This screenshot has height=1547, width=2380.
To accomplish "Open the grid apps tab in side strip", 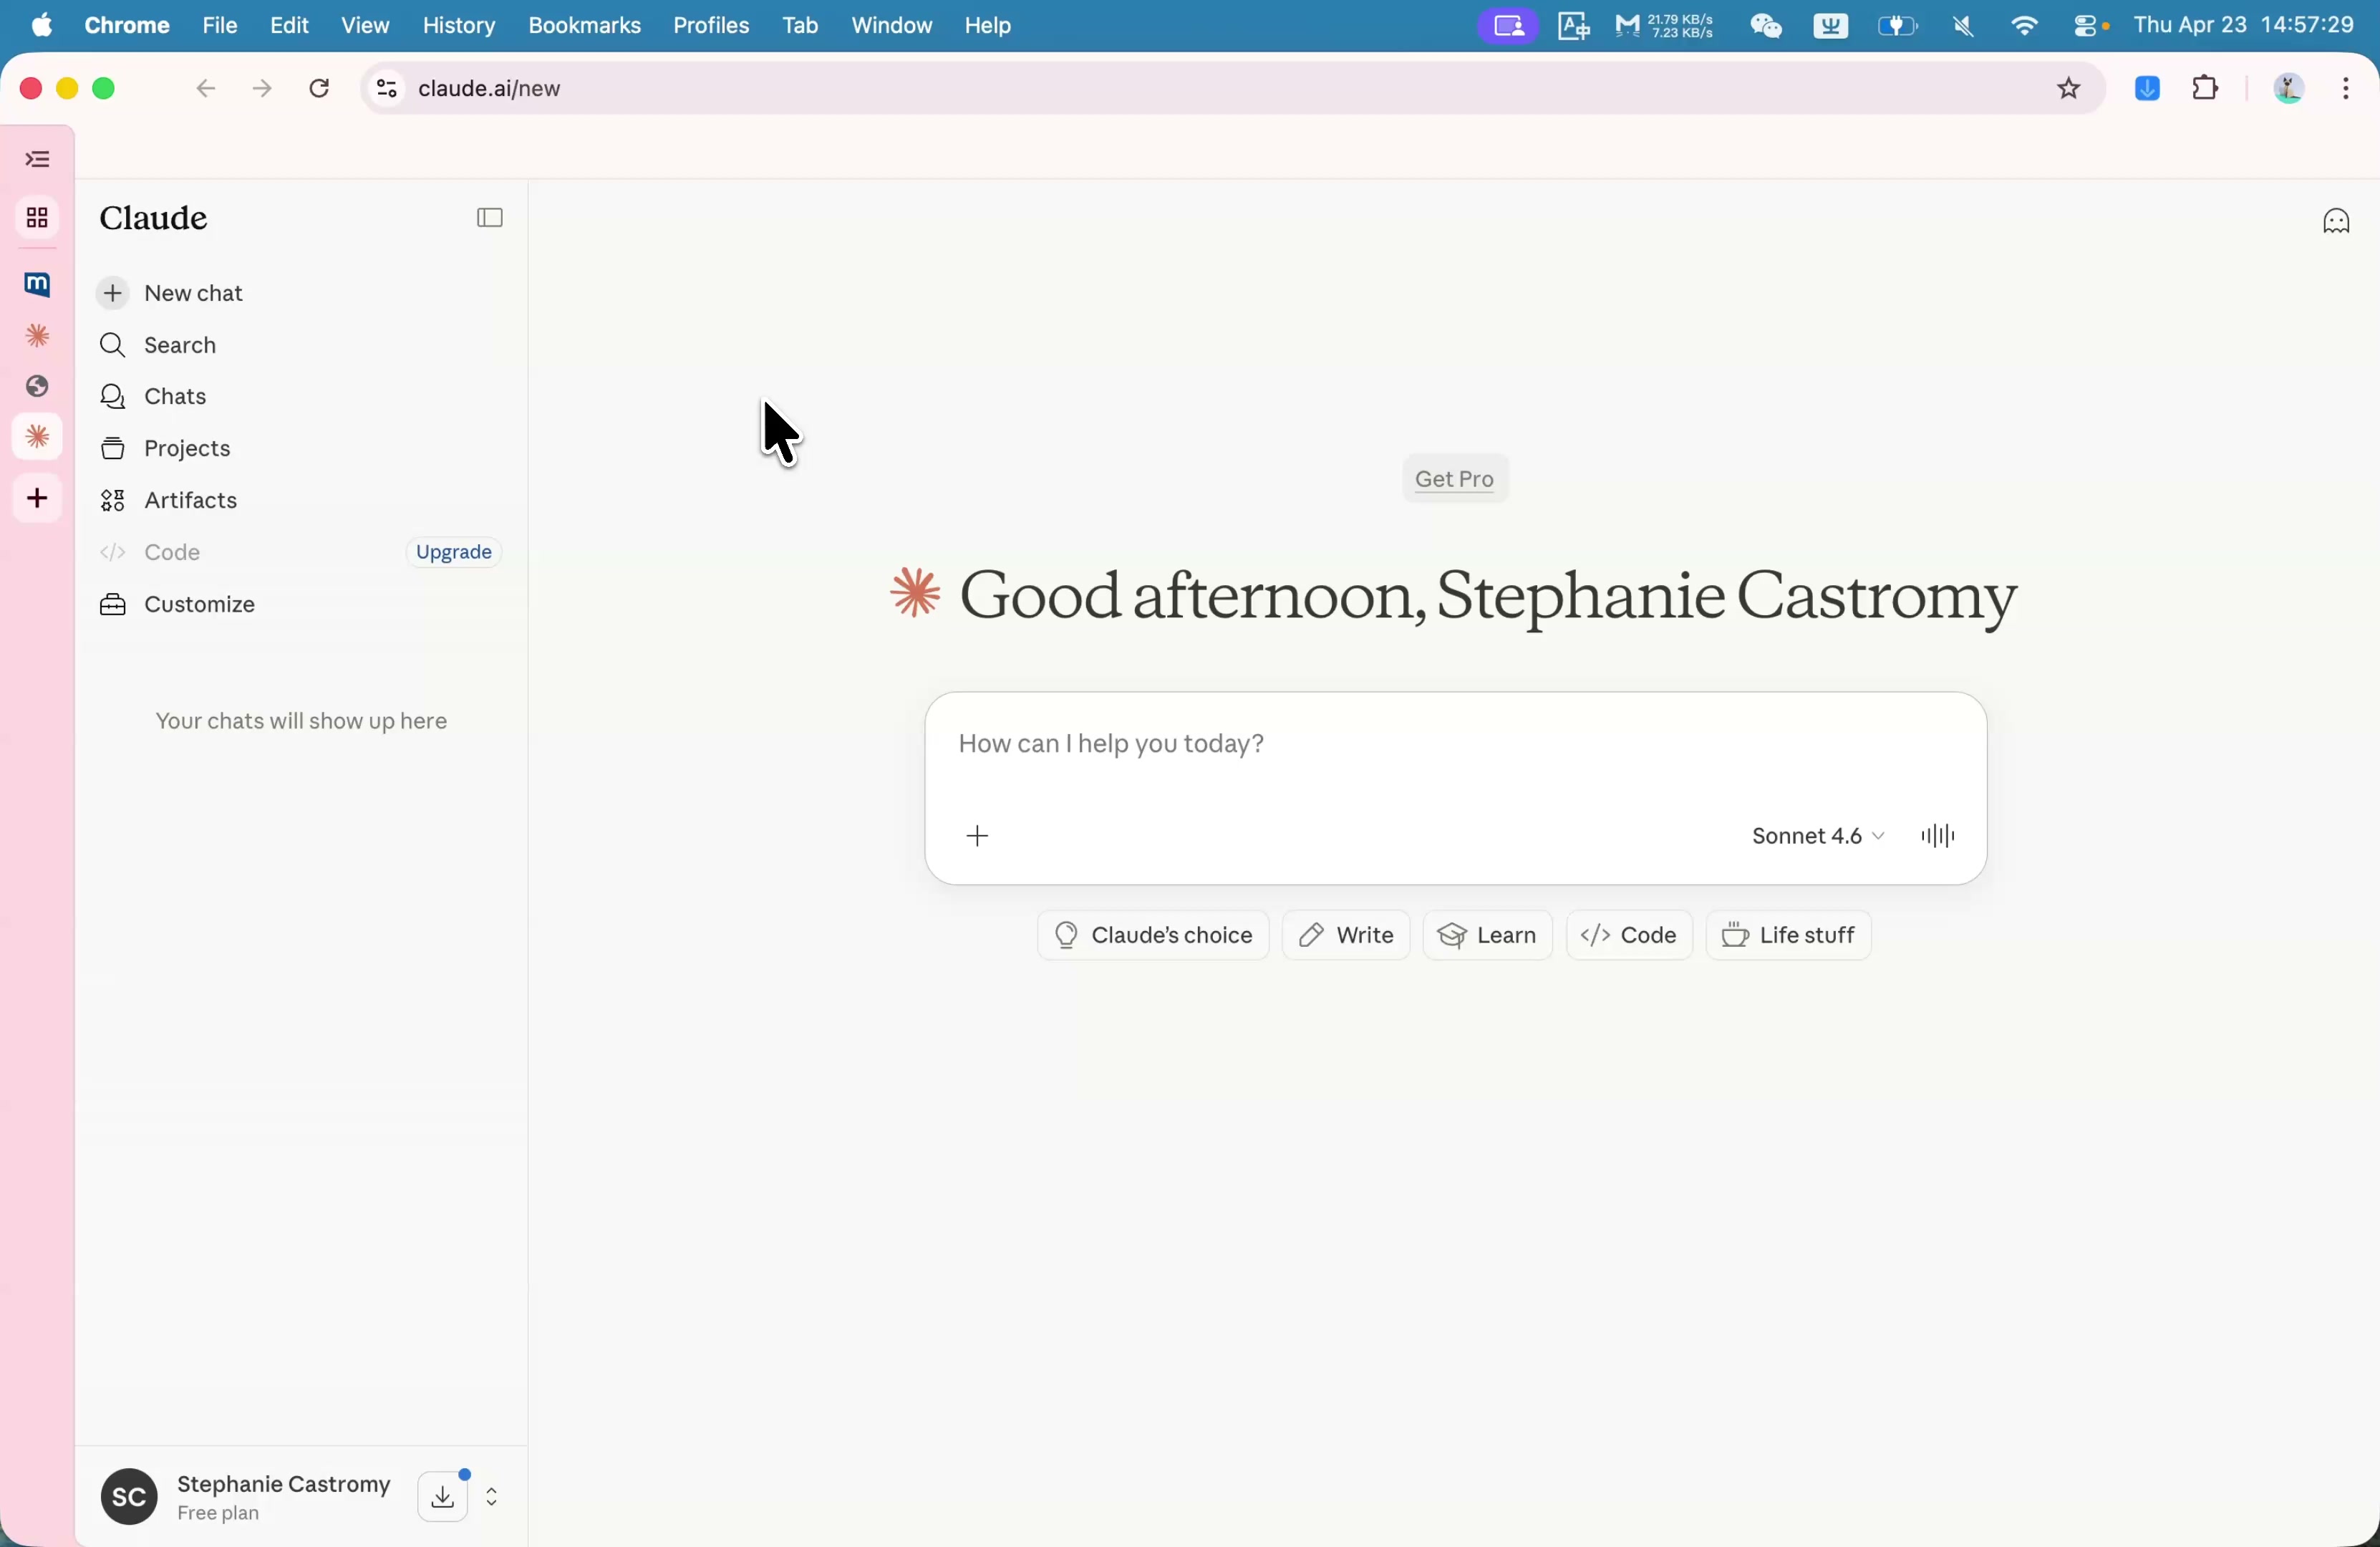I will (38, 218).
